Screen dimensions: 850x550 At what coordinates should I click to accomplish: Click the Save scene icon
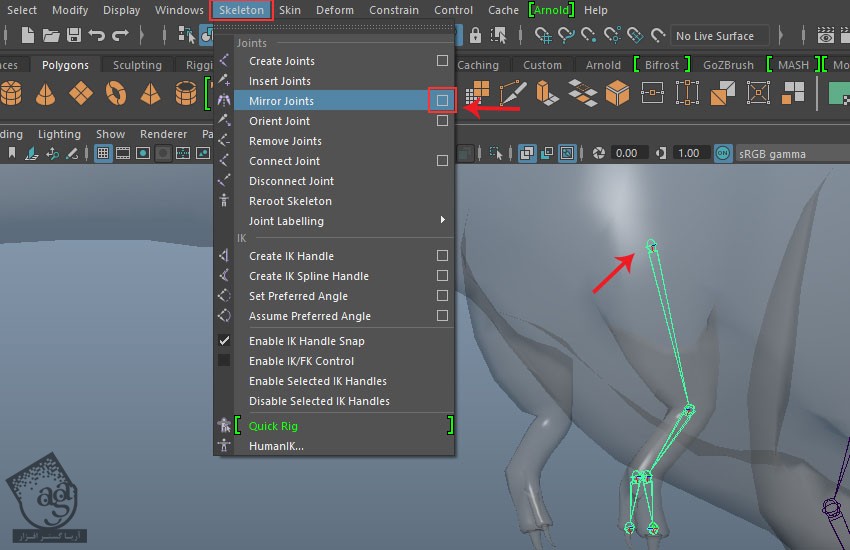[73, 36]
